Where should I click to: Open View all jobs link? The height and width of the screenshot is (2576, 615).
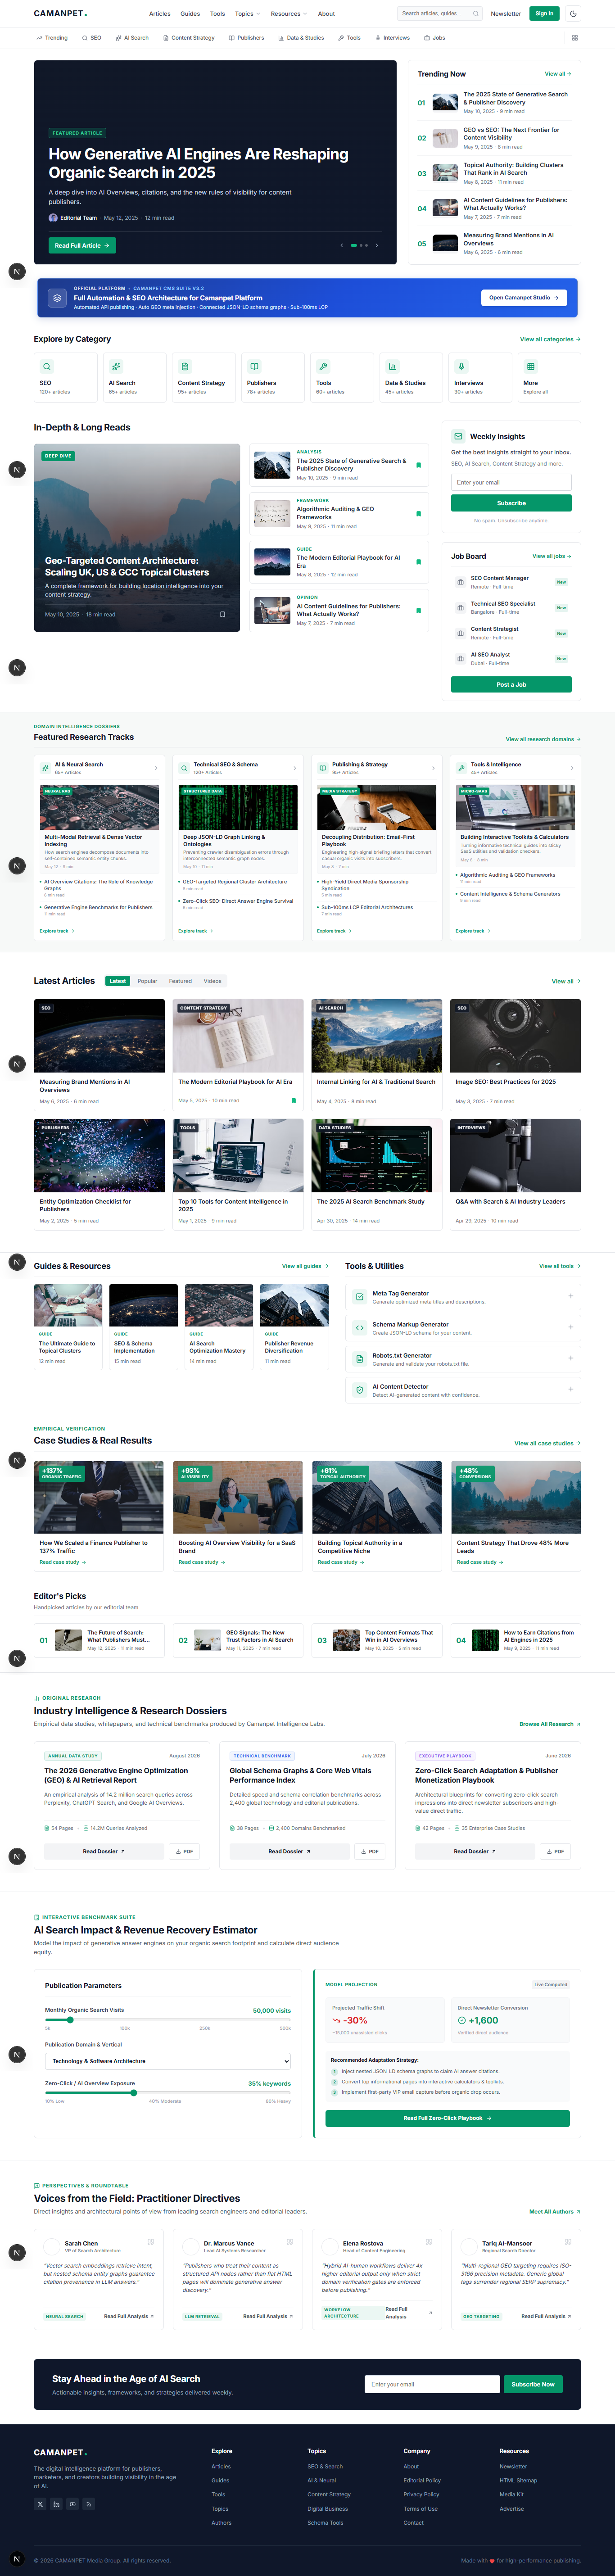[x=551, y=556]
